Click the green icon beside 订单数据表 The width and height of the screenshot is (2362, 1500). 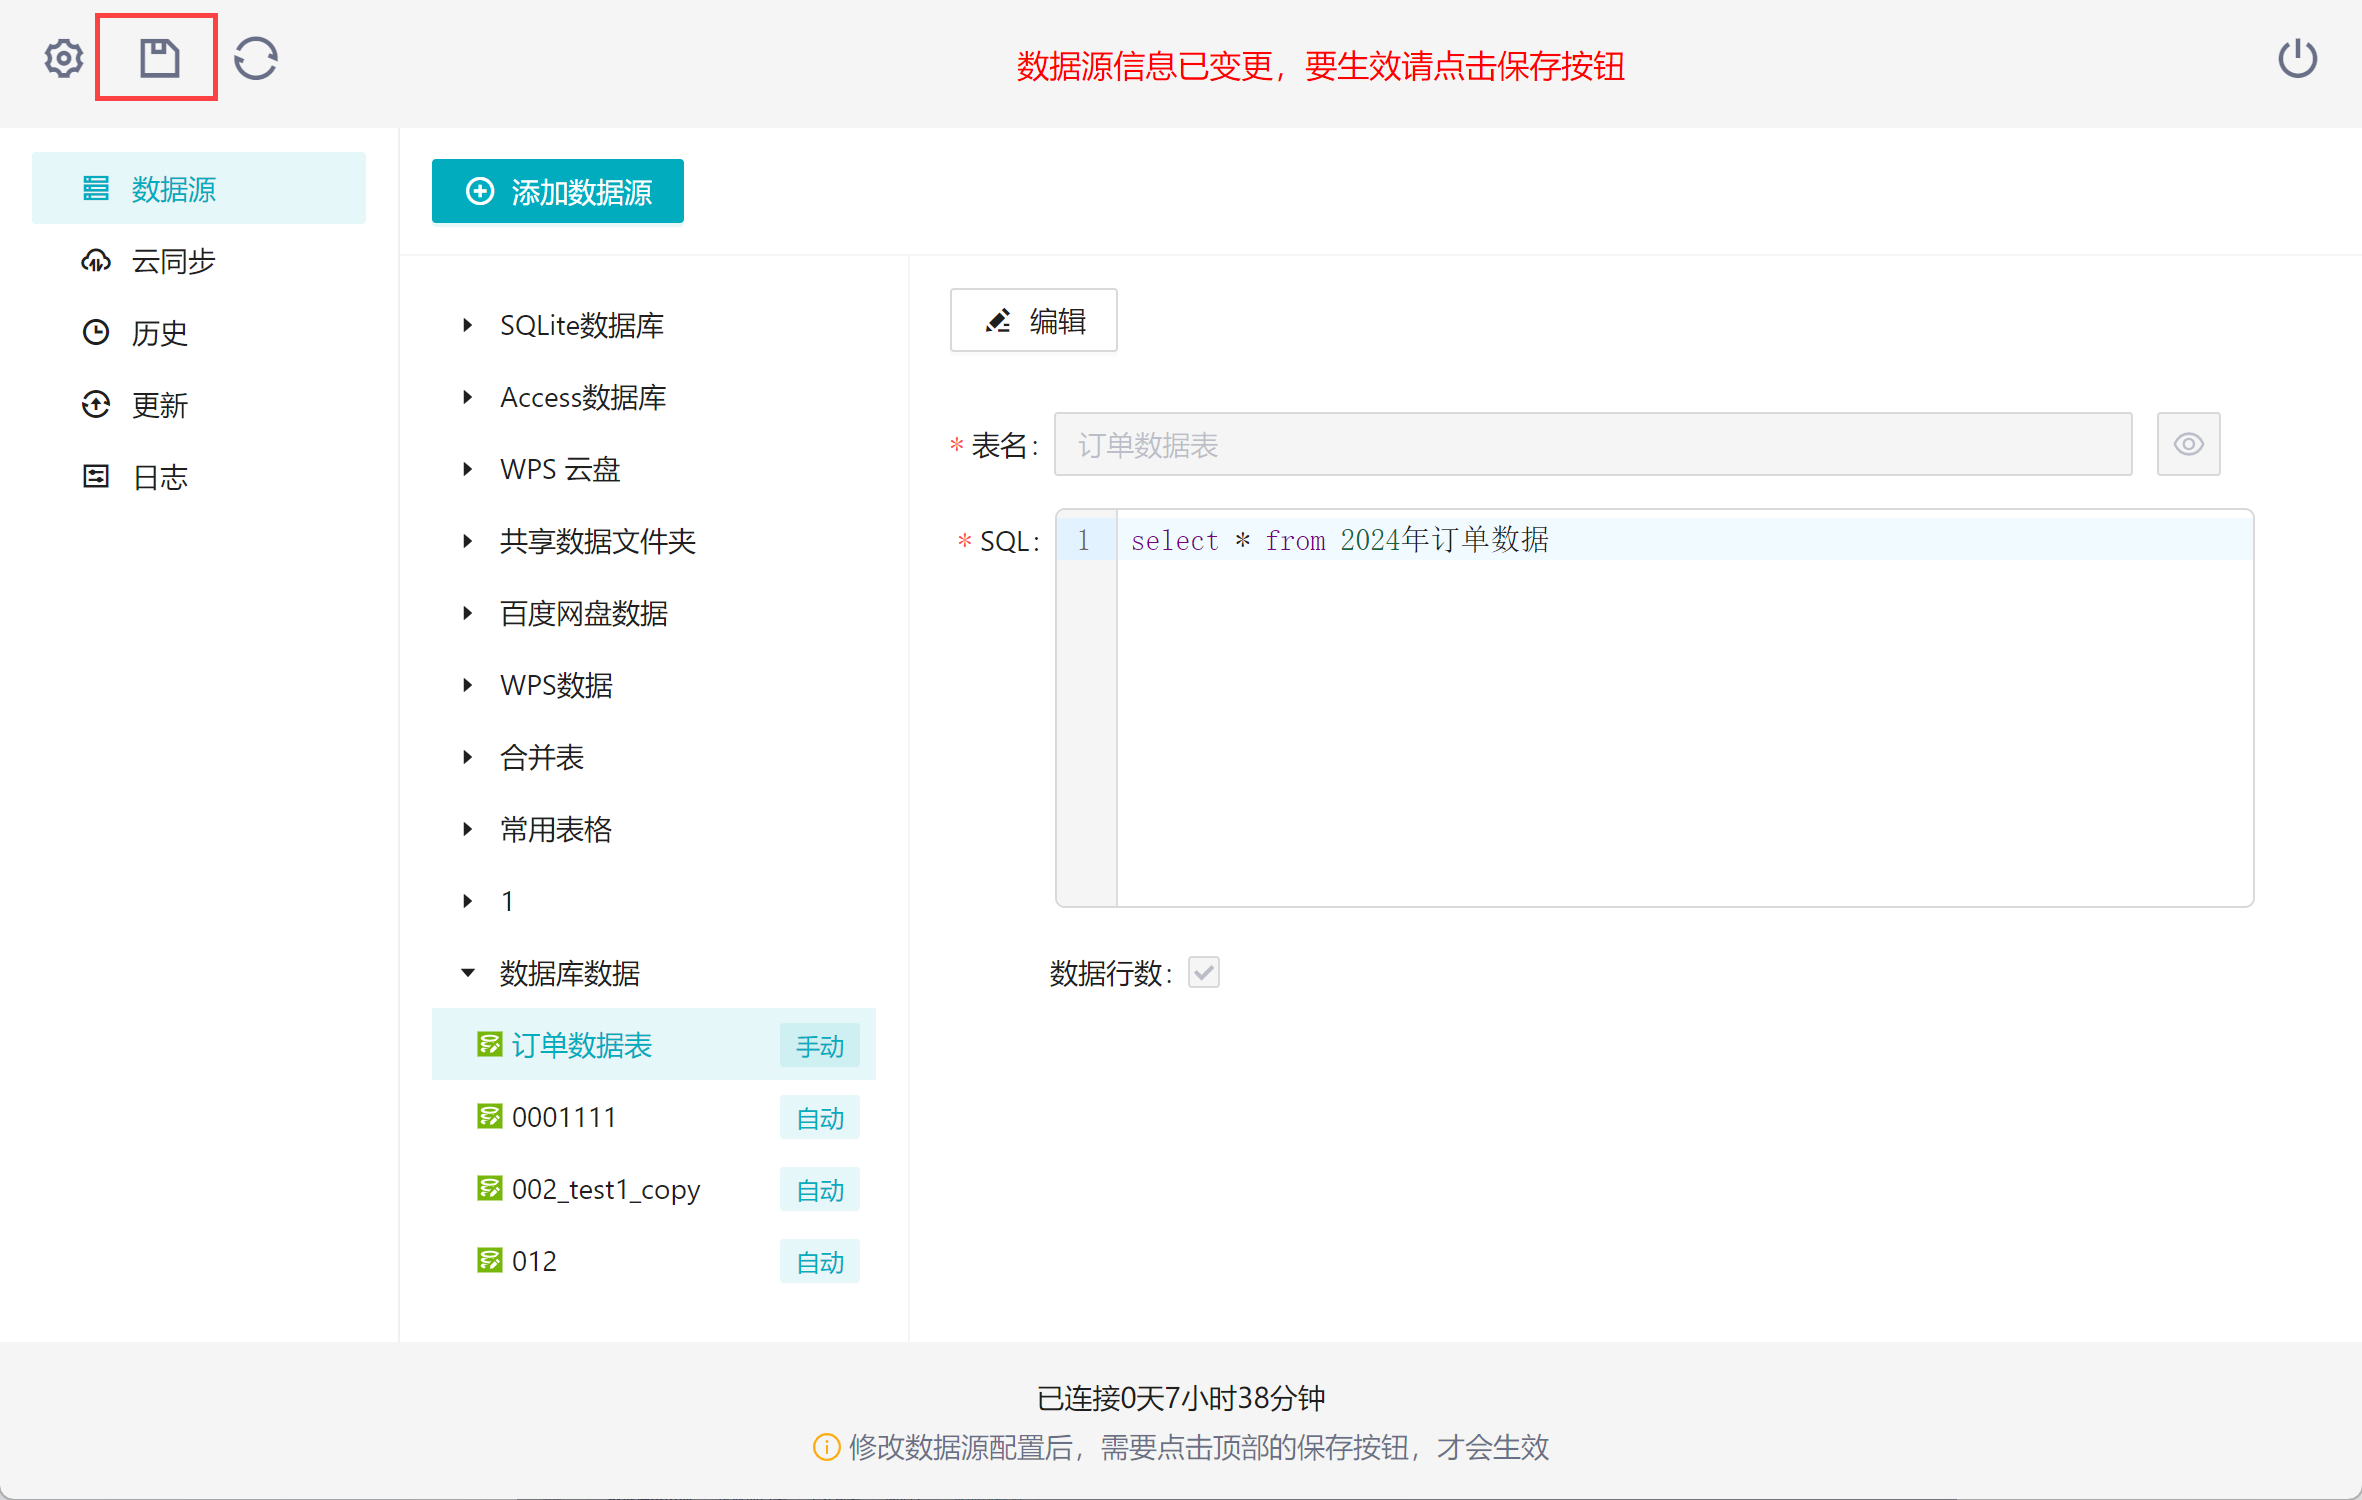point(489,1044)
